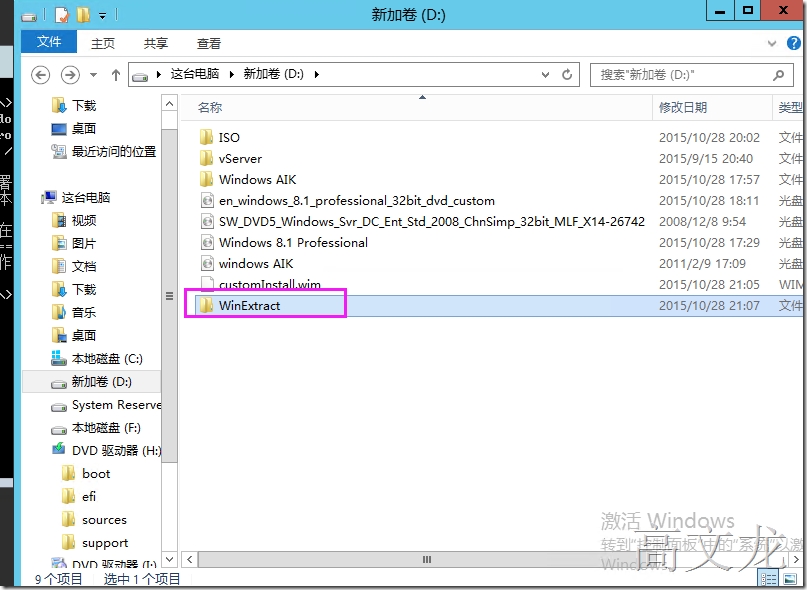Viewport: 807px width, 590px height.
Task: Go up one folder level
Action: click(x=116, y=75)
